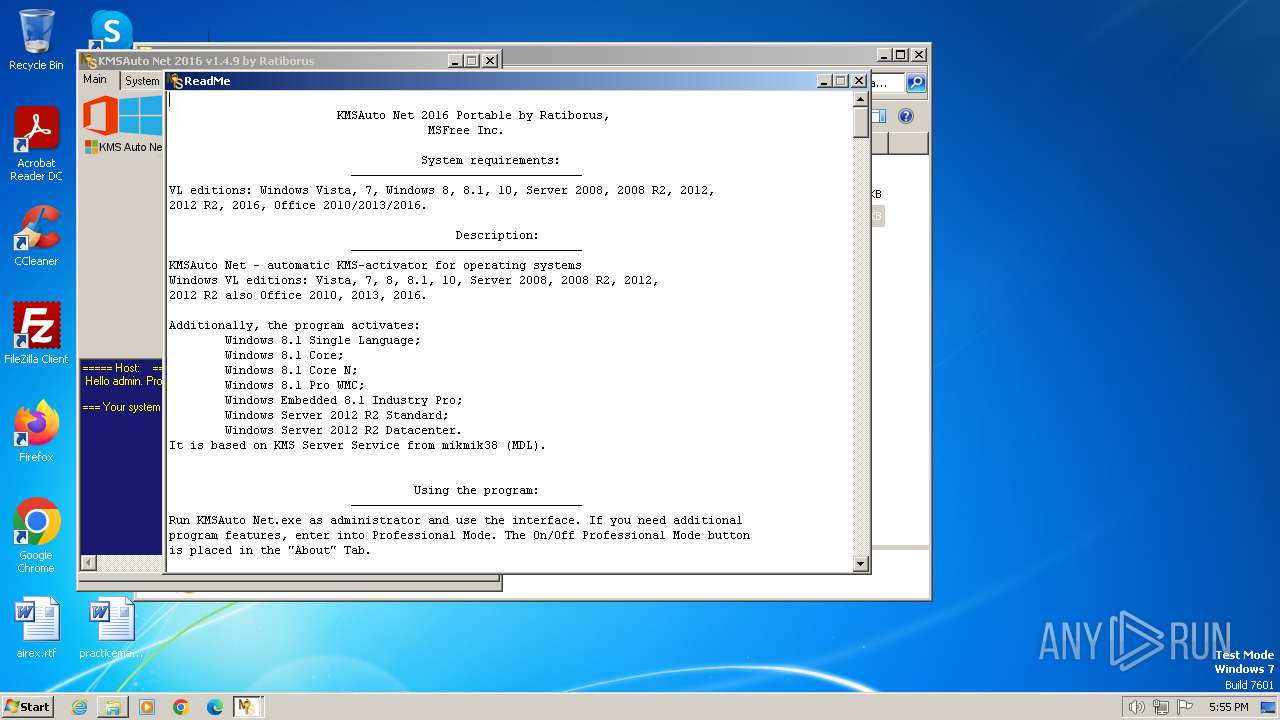Open the airex.rtf document icon

coord(36,628)
